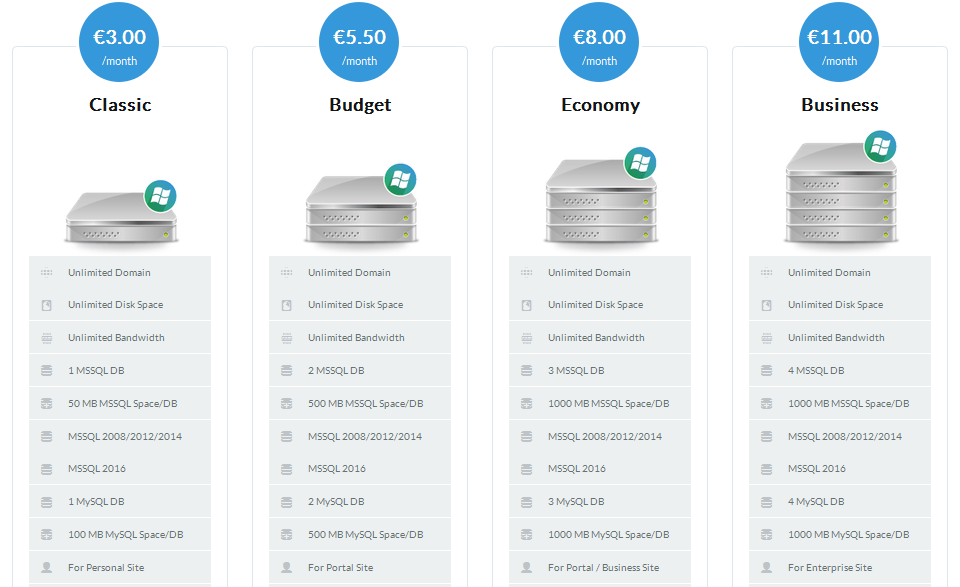Click the 1 MSSQL DB feature text

point(96,370)
